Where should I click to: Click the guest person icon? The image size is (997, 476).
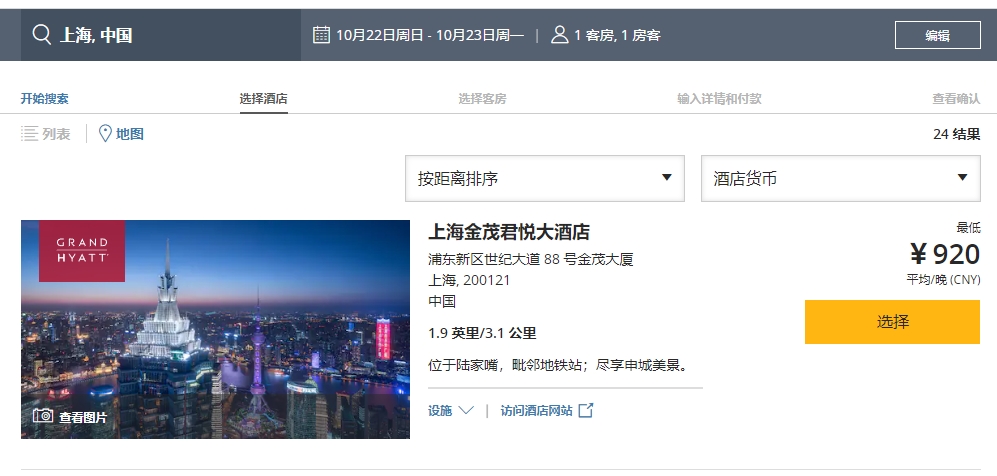[x=560, y=34]
